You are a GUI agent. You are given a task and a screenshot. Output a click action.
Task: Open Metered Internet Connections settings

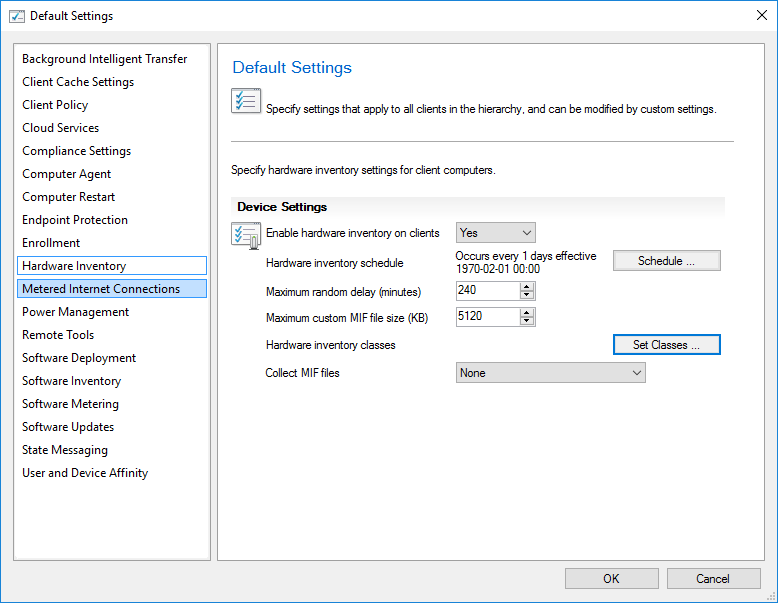(112, 289)
